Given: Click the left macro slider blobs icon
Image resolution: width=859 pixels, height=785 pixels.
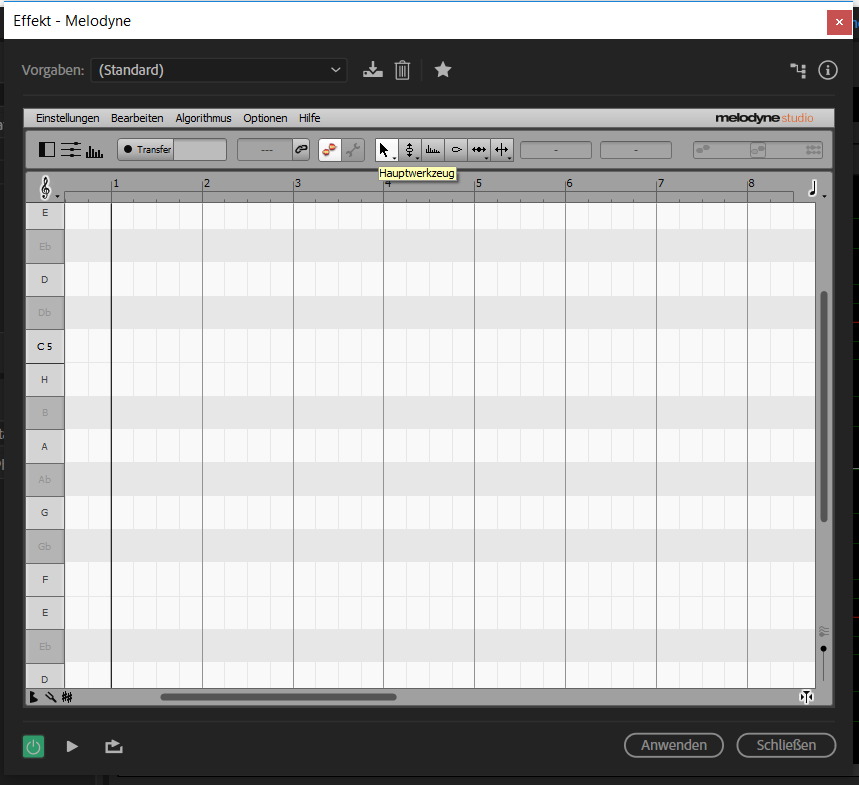Looking at the screenshot, I should click(703, 150).
